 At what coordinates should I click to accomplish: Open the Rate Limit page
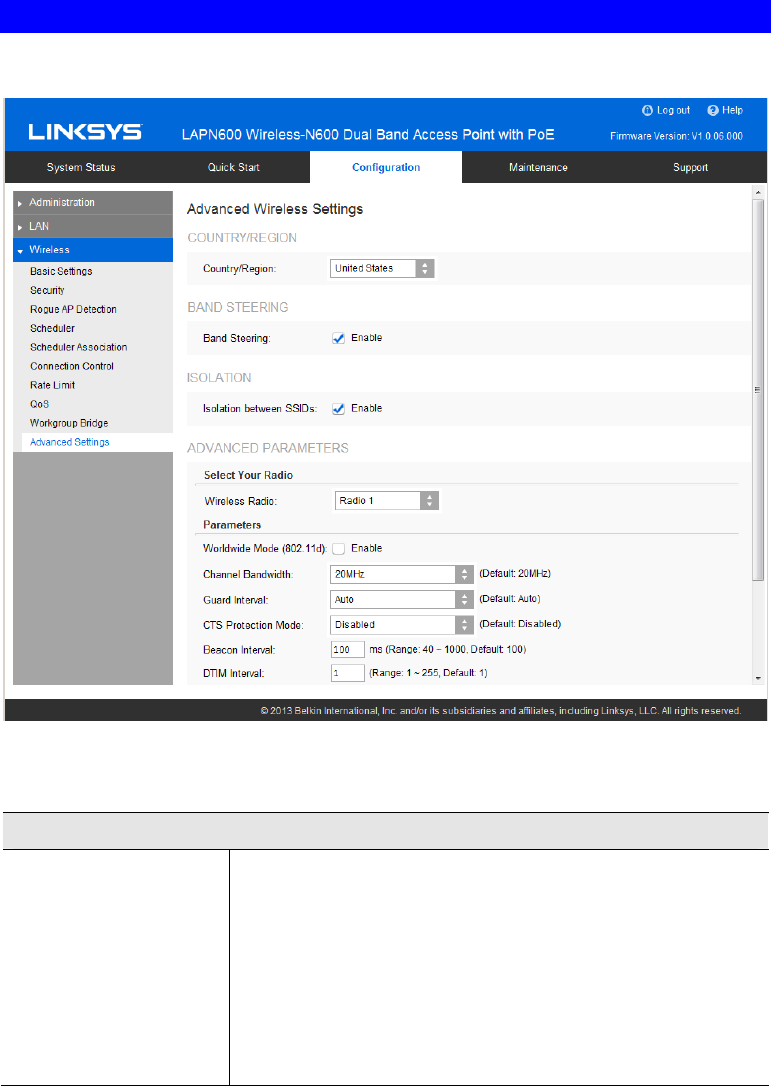click(x=53, y=385)
